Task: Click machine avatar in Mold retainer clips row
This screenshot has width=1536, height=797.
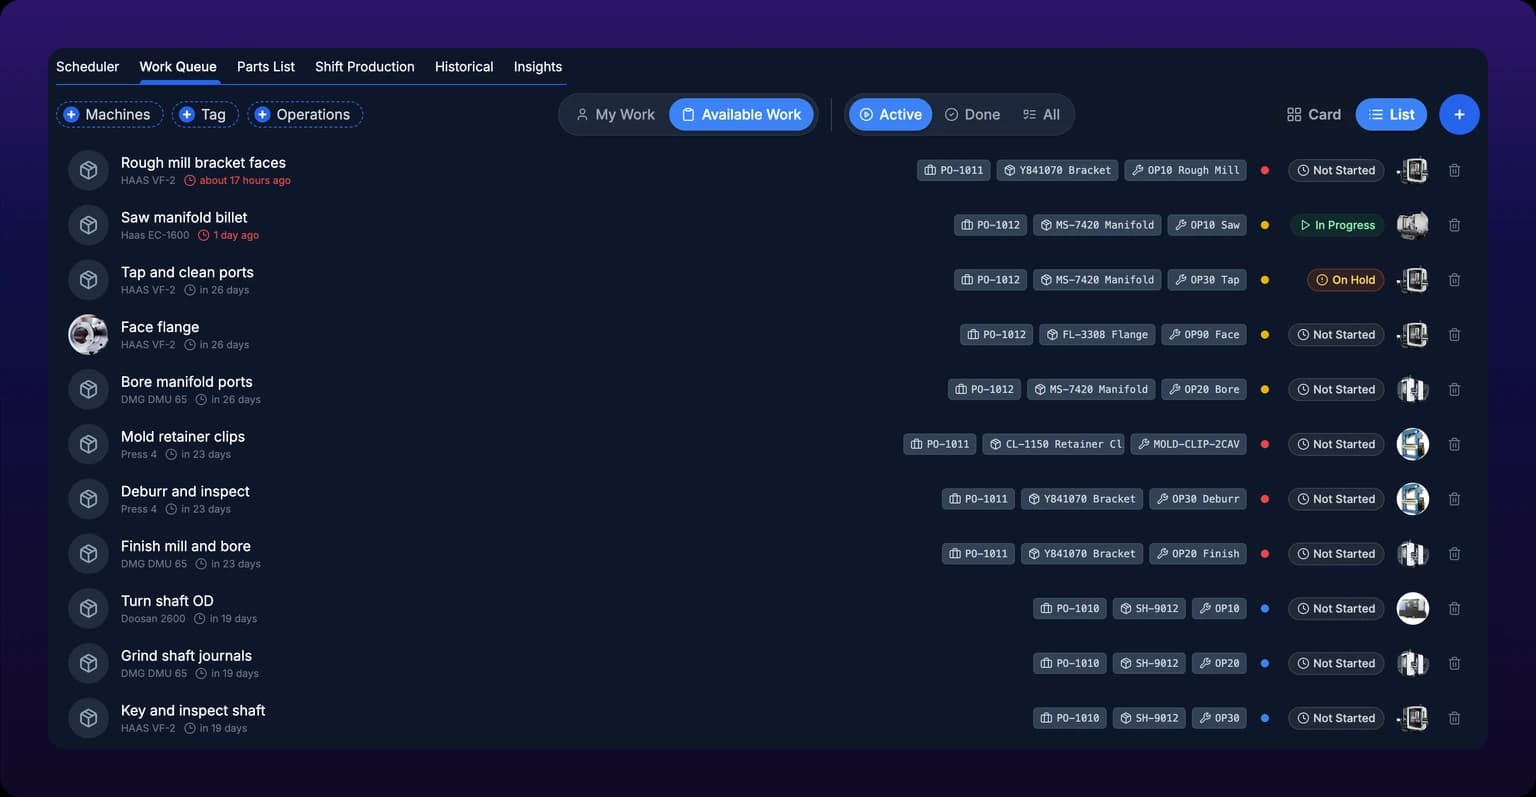Action: [x=1412, y=444]
